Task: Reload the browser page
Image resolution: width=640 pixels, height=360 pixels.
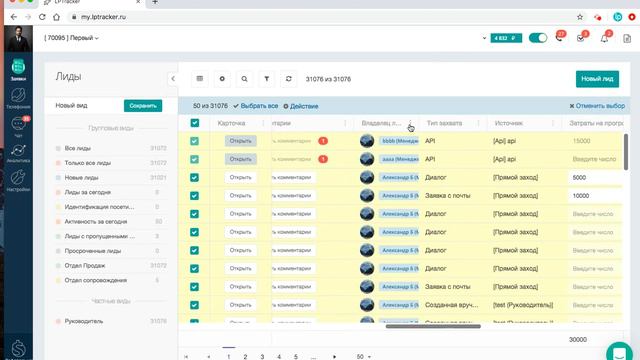Action: click(42, 17)
